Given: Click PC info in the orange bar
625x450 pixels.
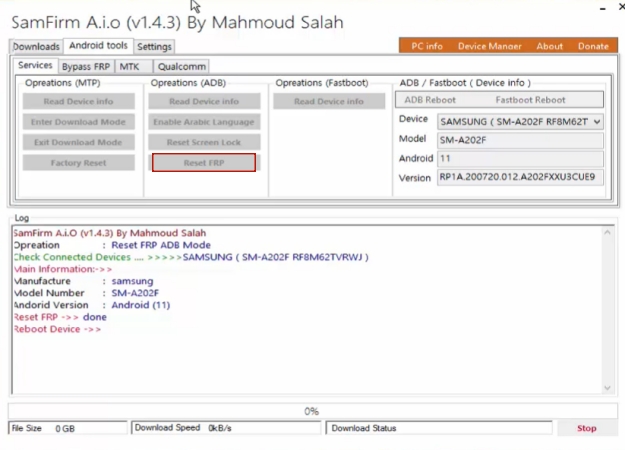Looking at the screenshot, I should pyautogui.click(x=427, y=46).
